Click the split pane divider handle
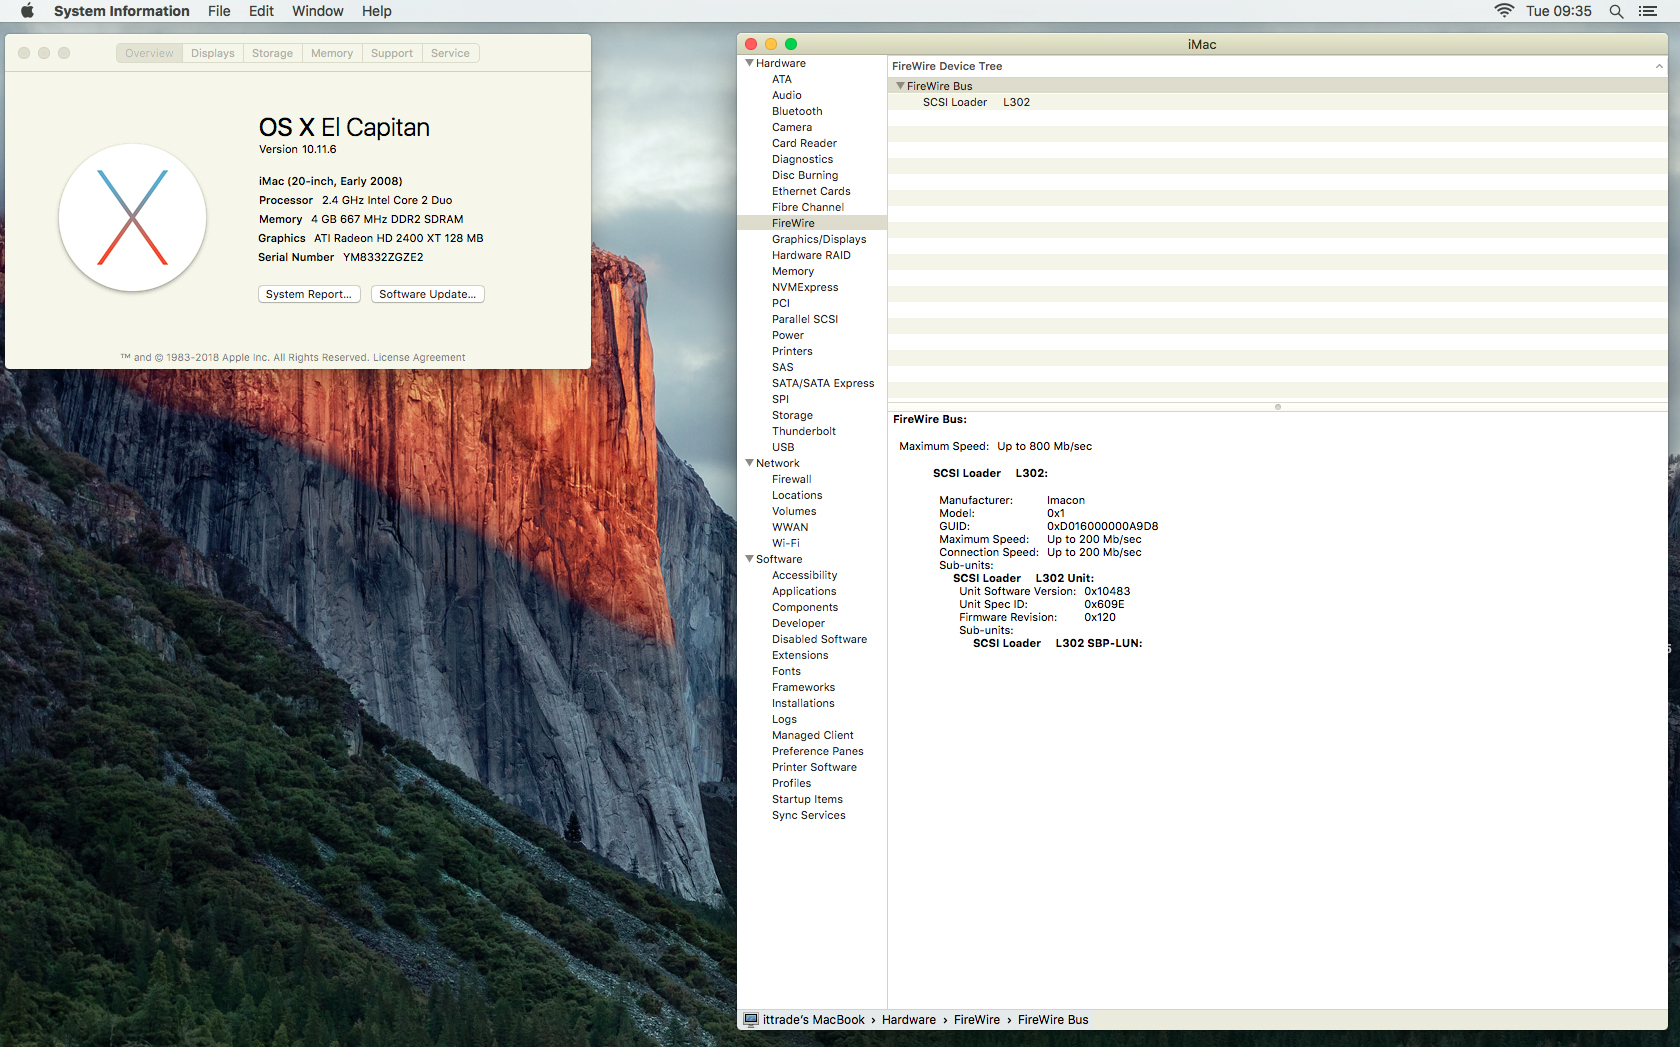1680x1047 pixels. point(1277,407)
